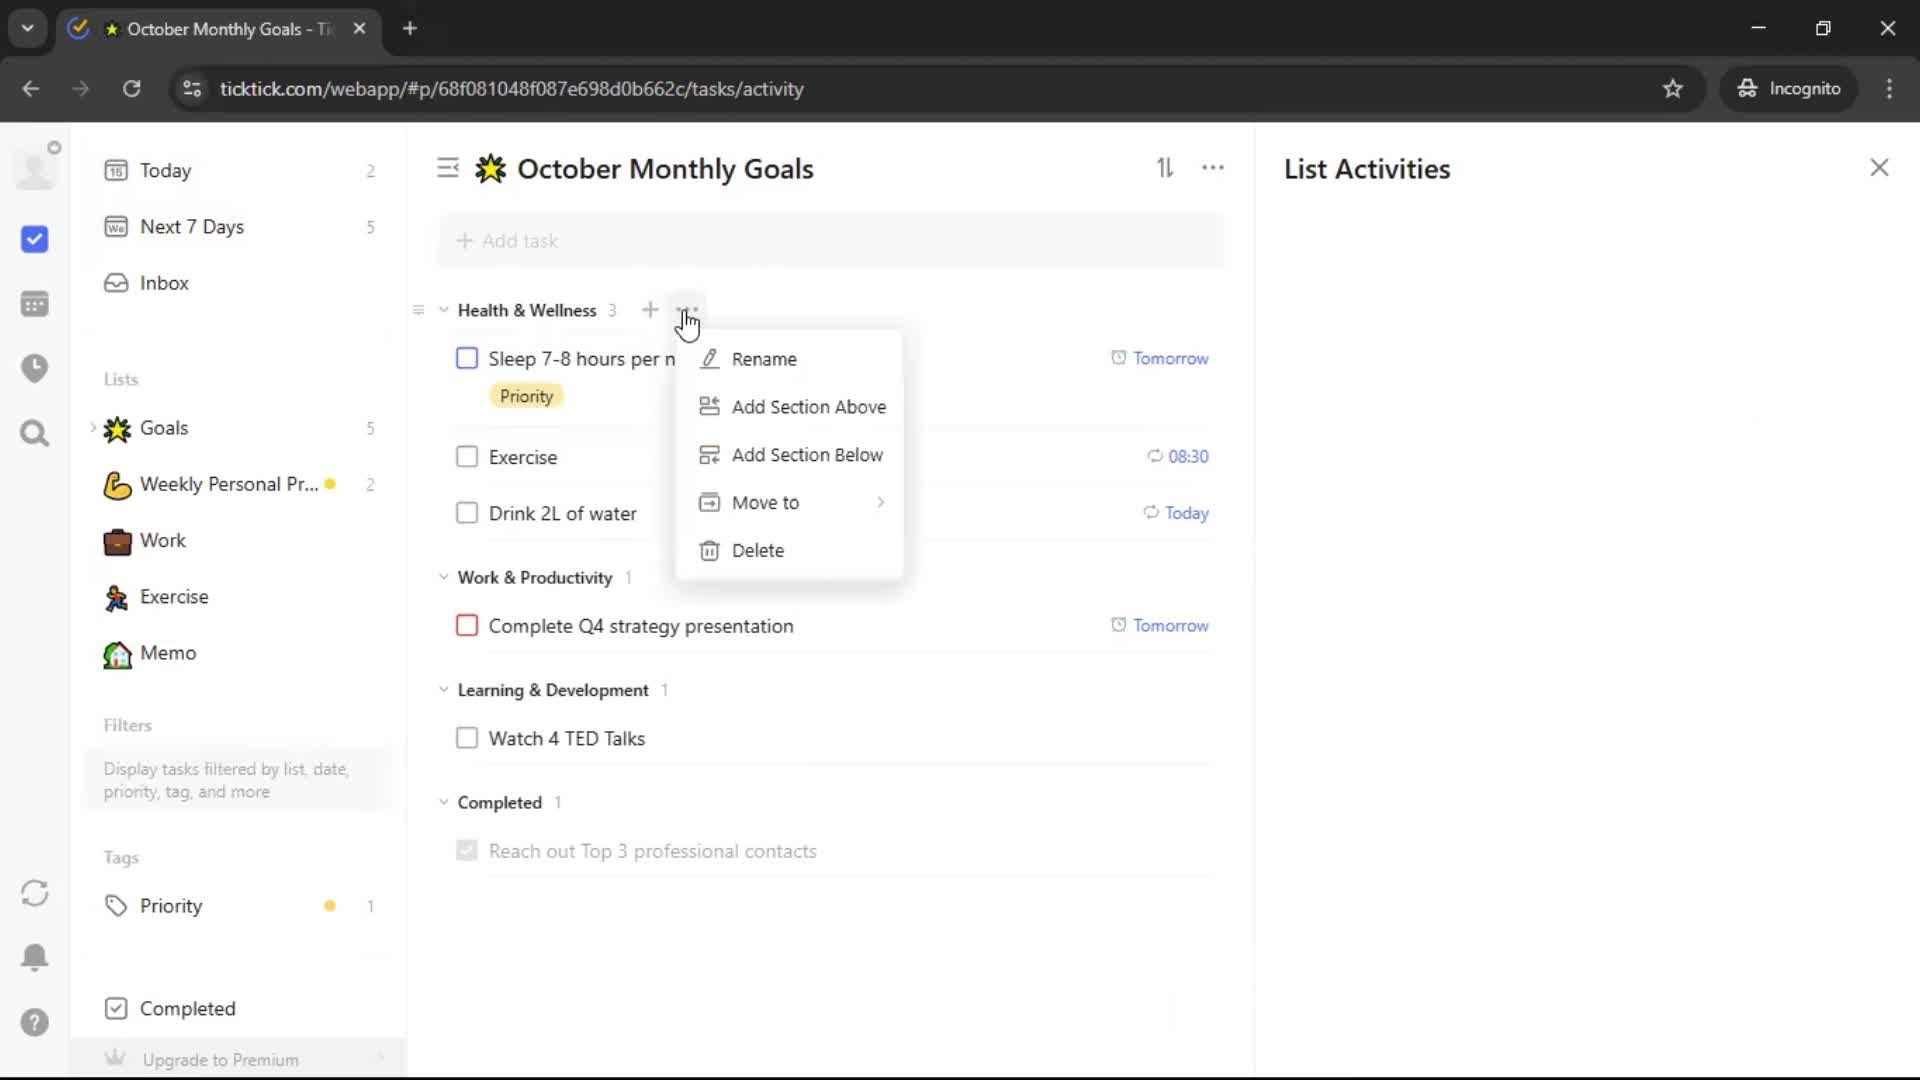
Task: Open the Completed smart list
Action: [187, 1009]
